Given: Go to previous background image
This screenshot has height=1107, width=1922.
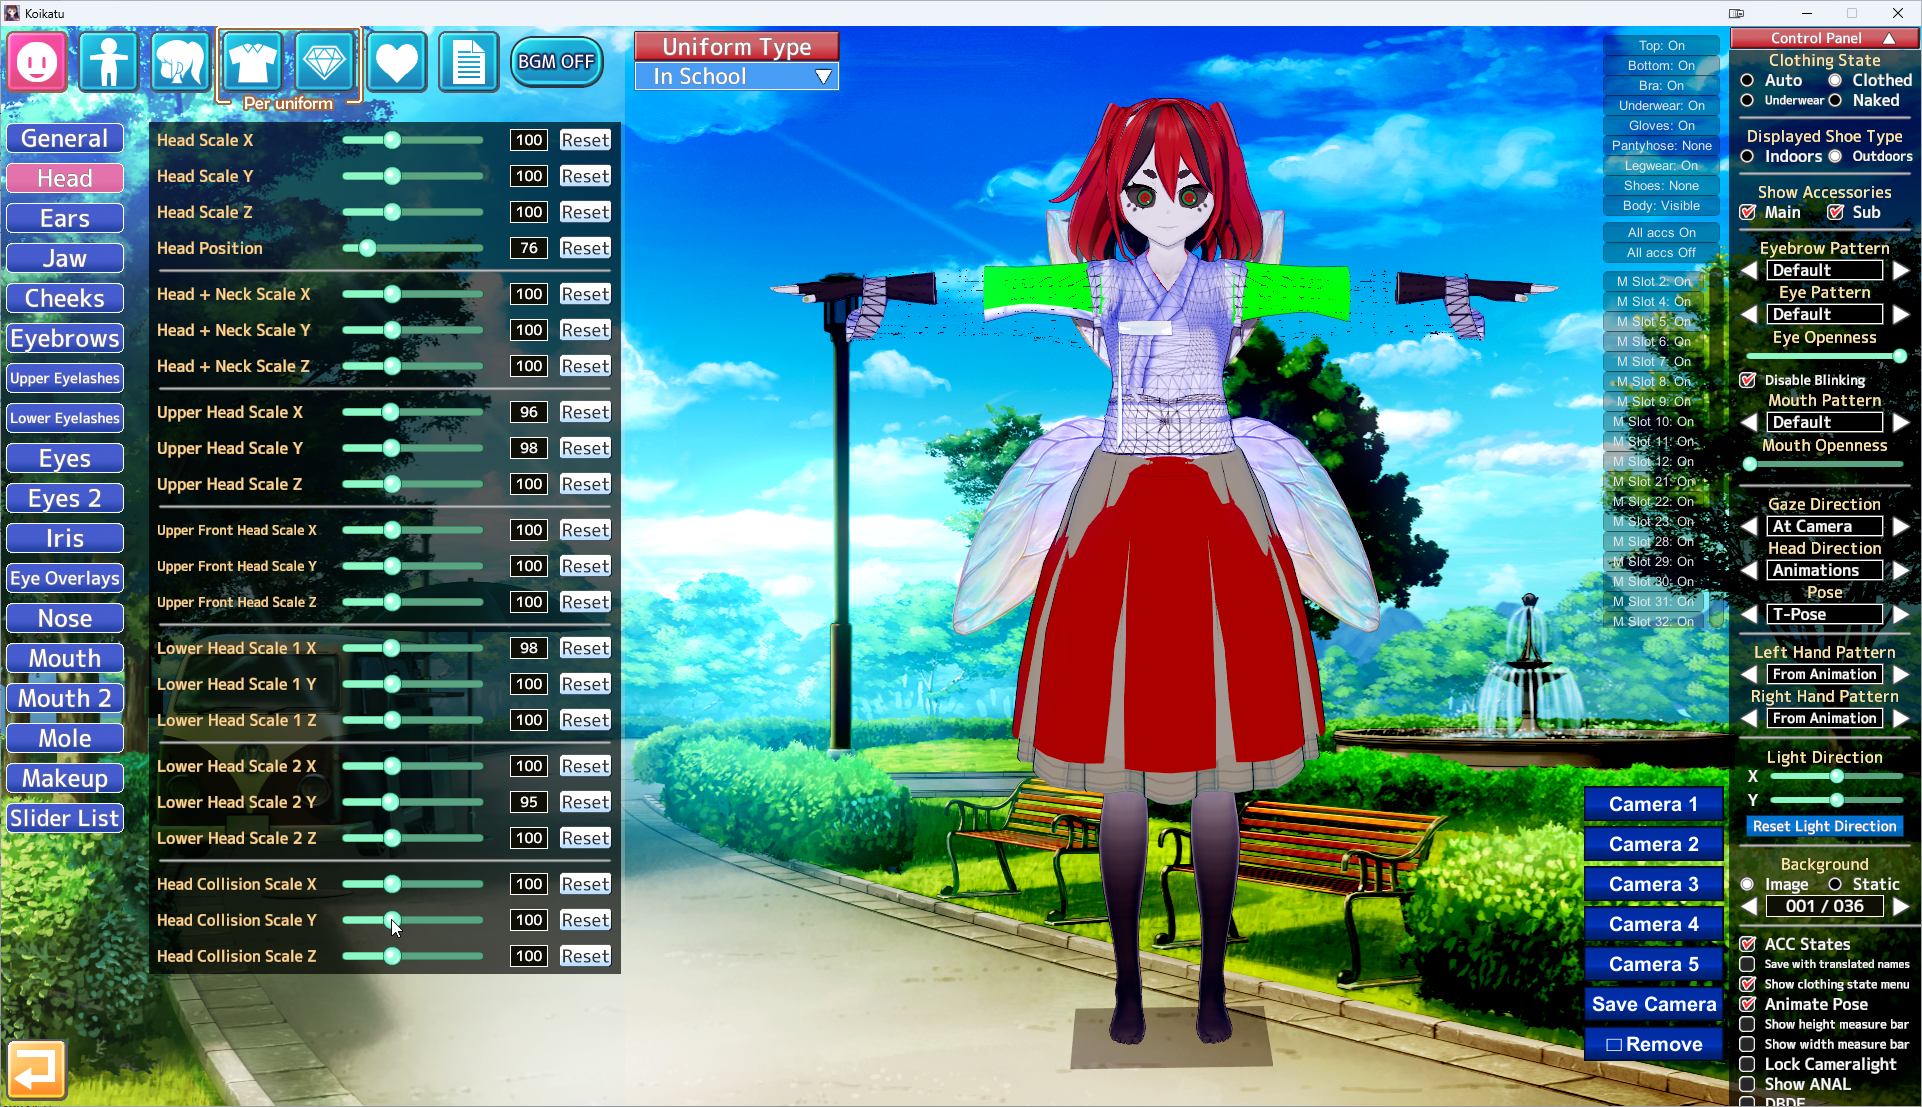Looking at the screenshot, I should click(x=1749, y=906).
